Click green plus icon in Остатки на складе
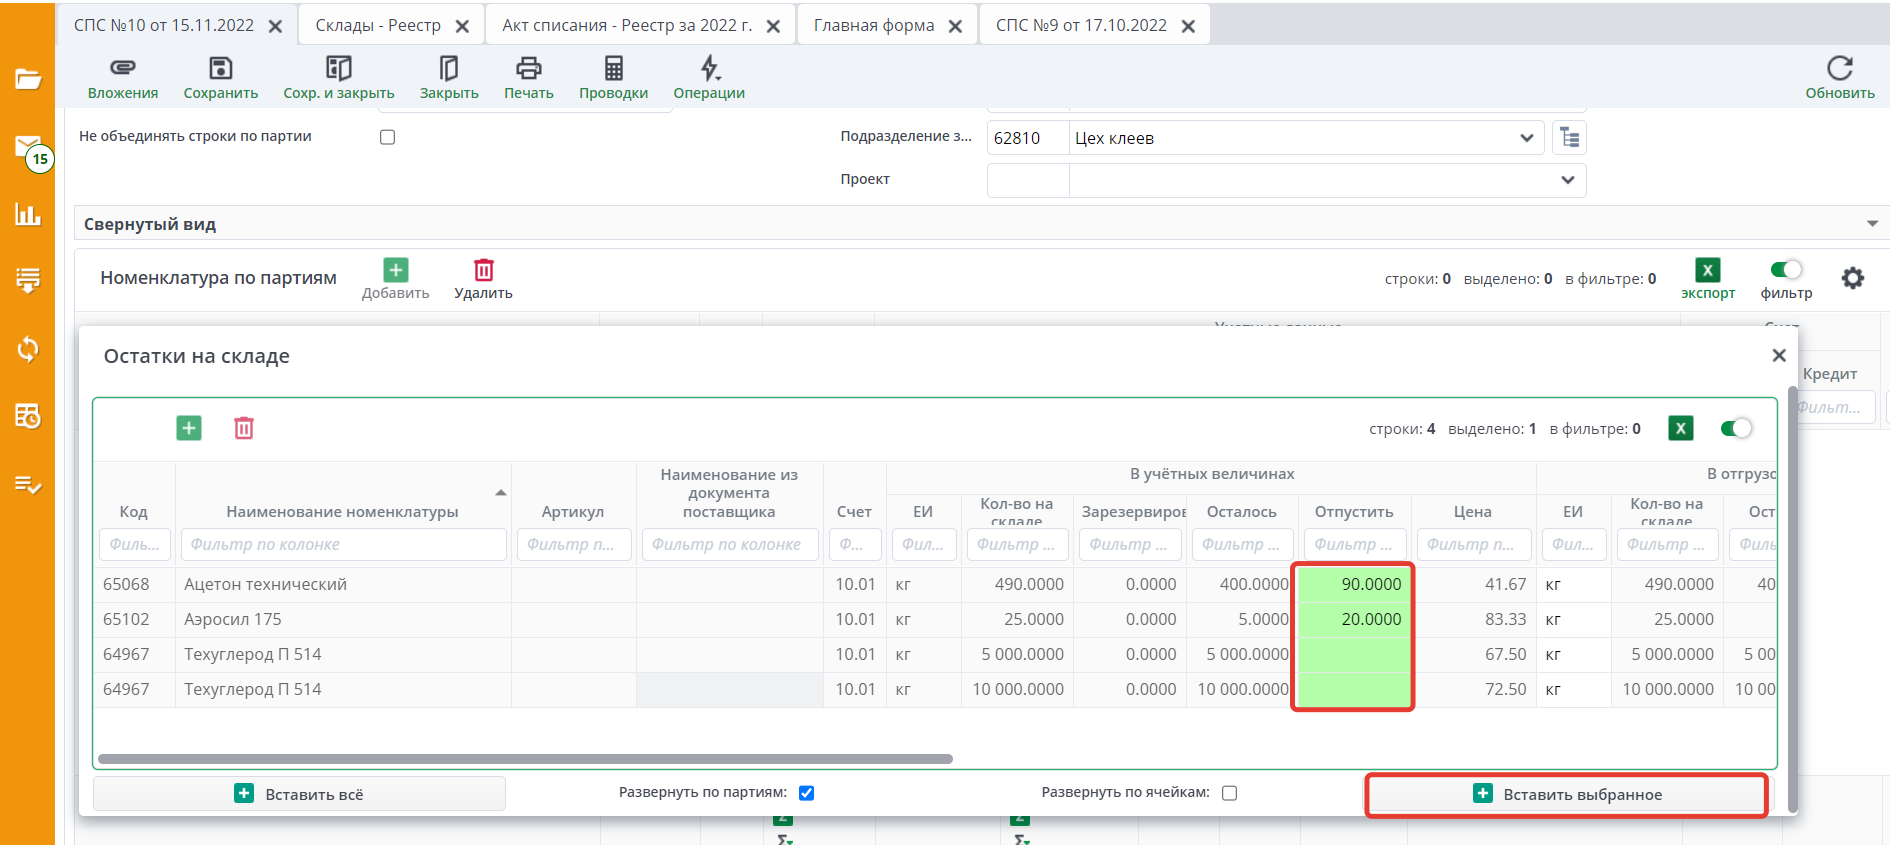1890x845 pixels. 189,428
